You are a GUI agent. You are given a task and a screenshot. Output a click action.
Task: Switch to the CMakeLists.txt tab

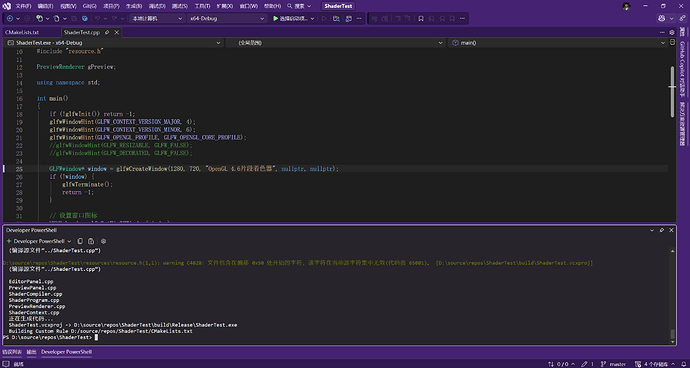[x=22, y=33]
